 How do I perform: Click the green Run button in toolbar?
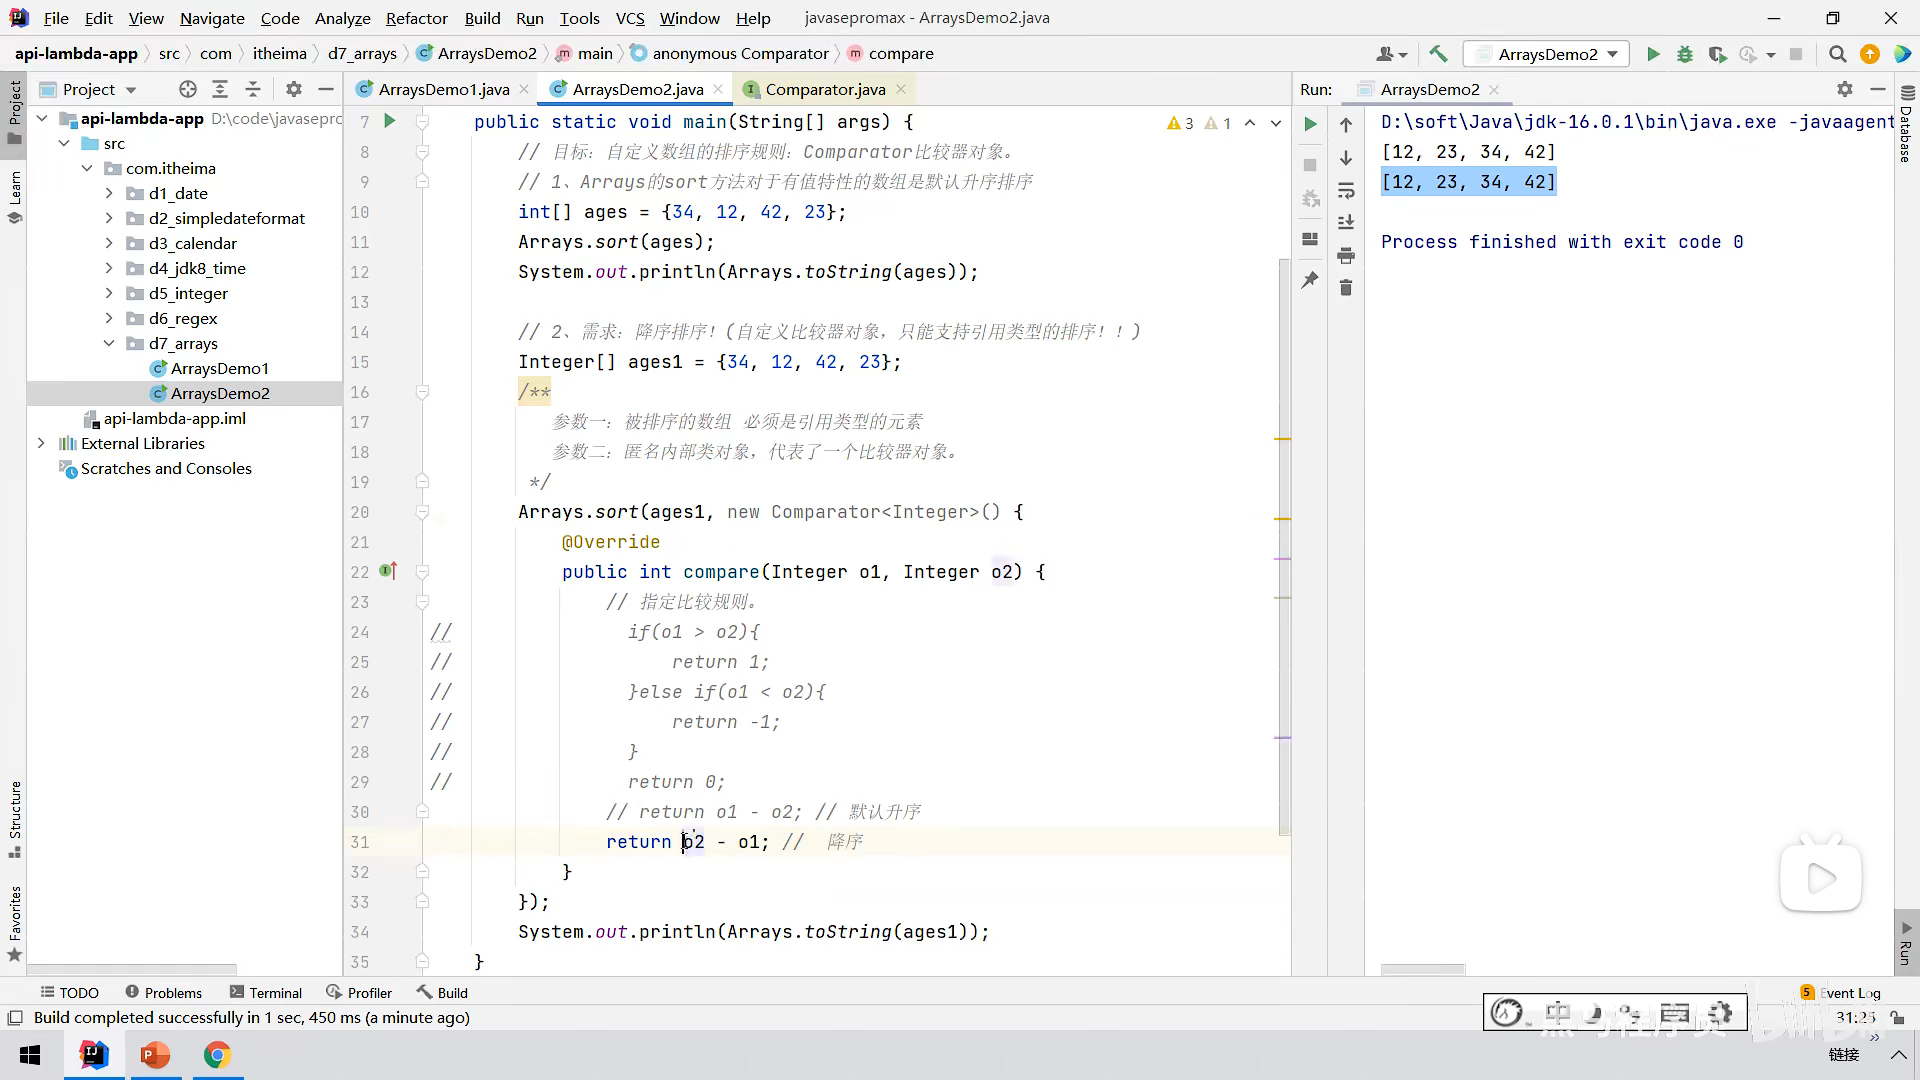click(x=1653, y=54)
